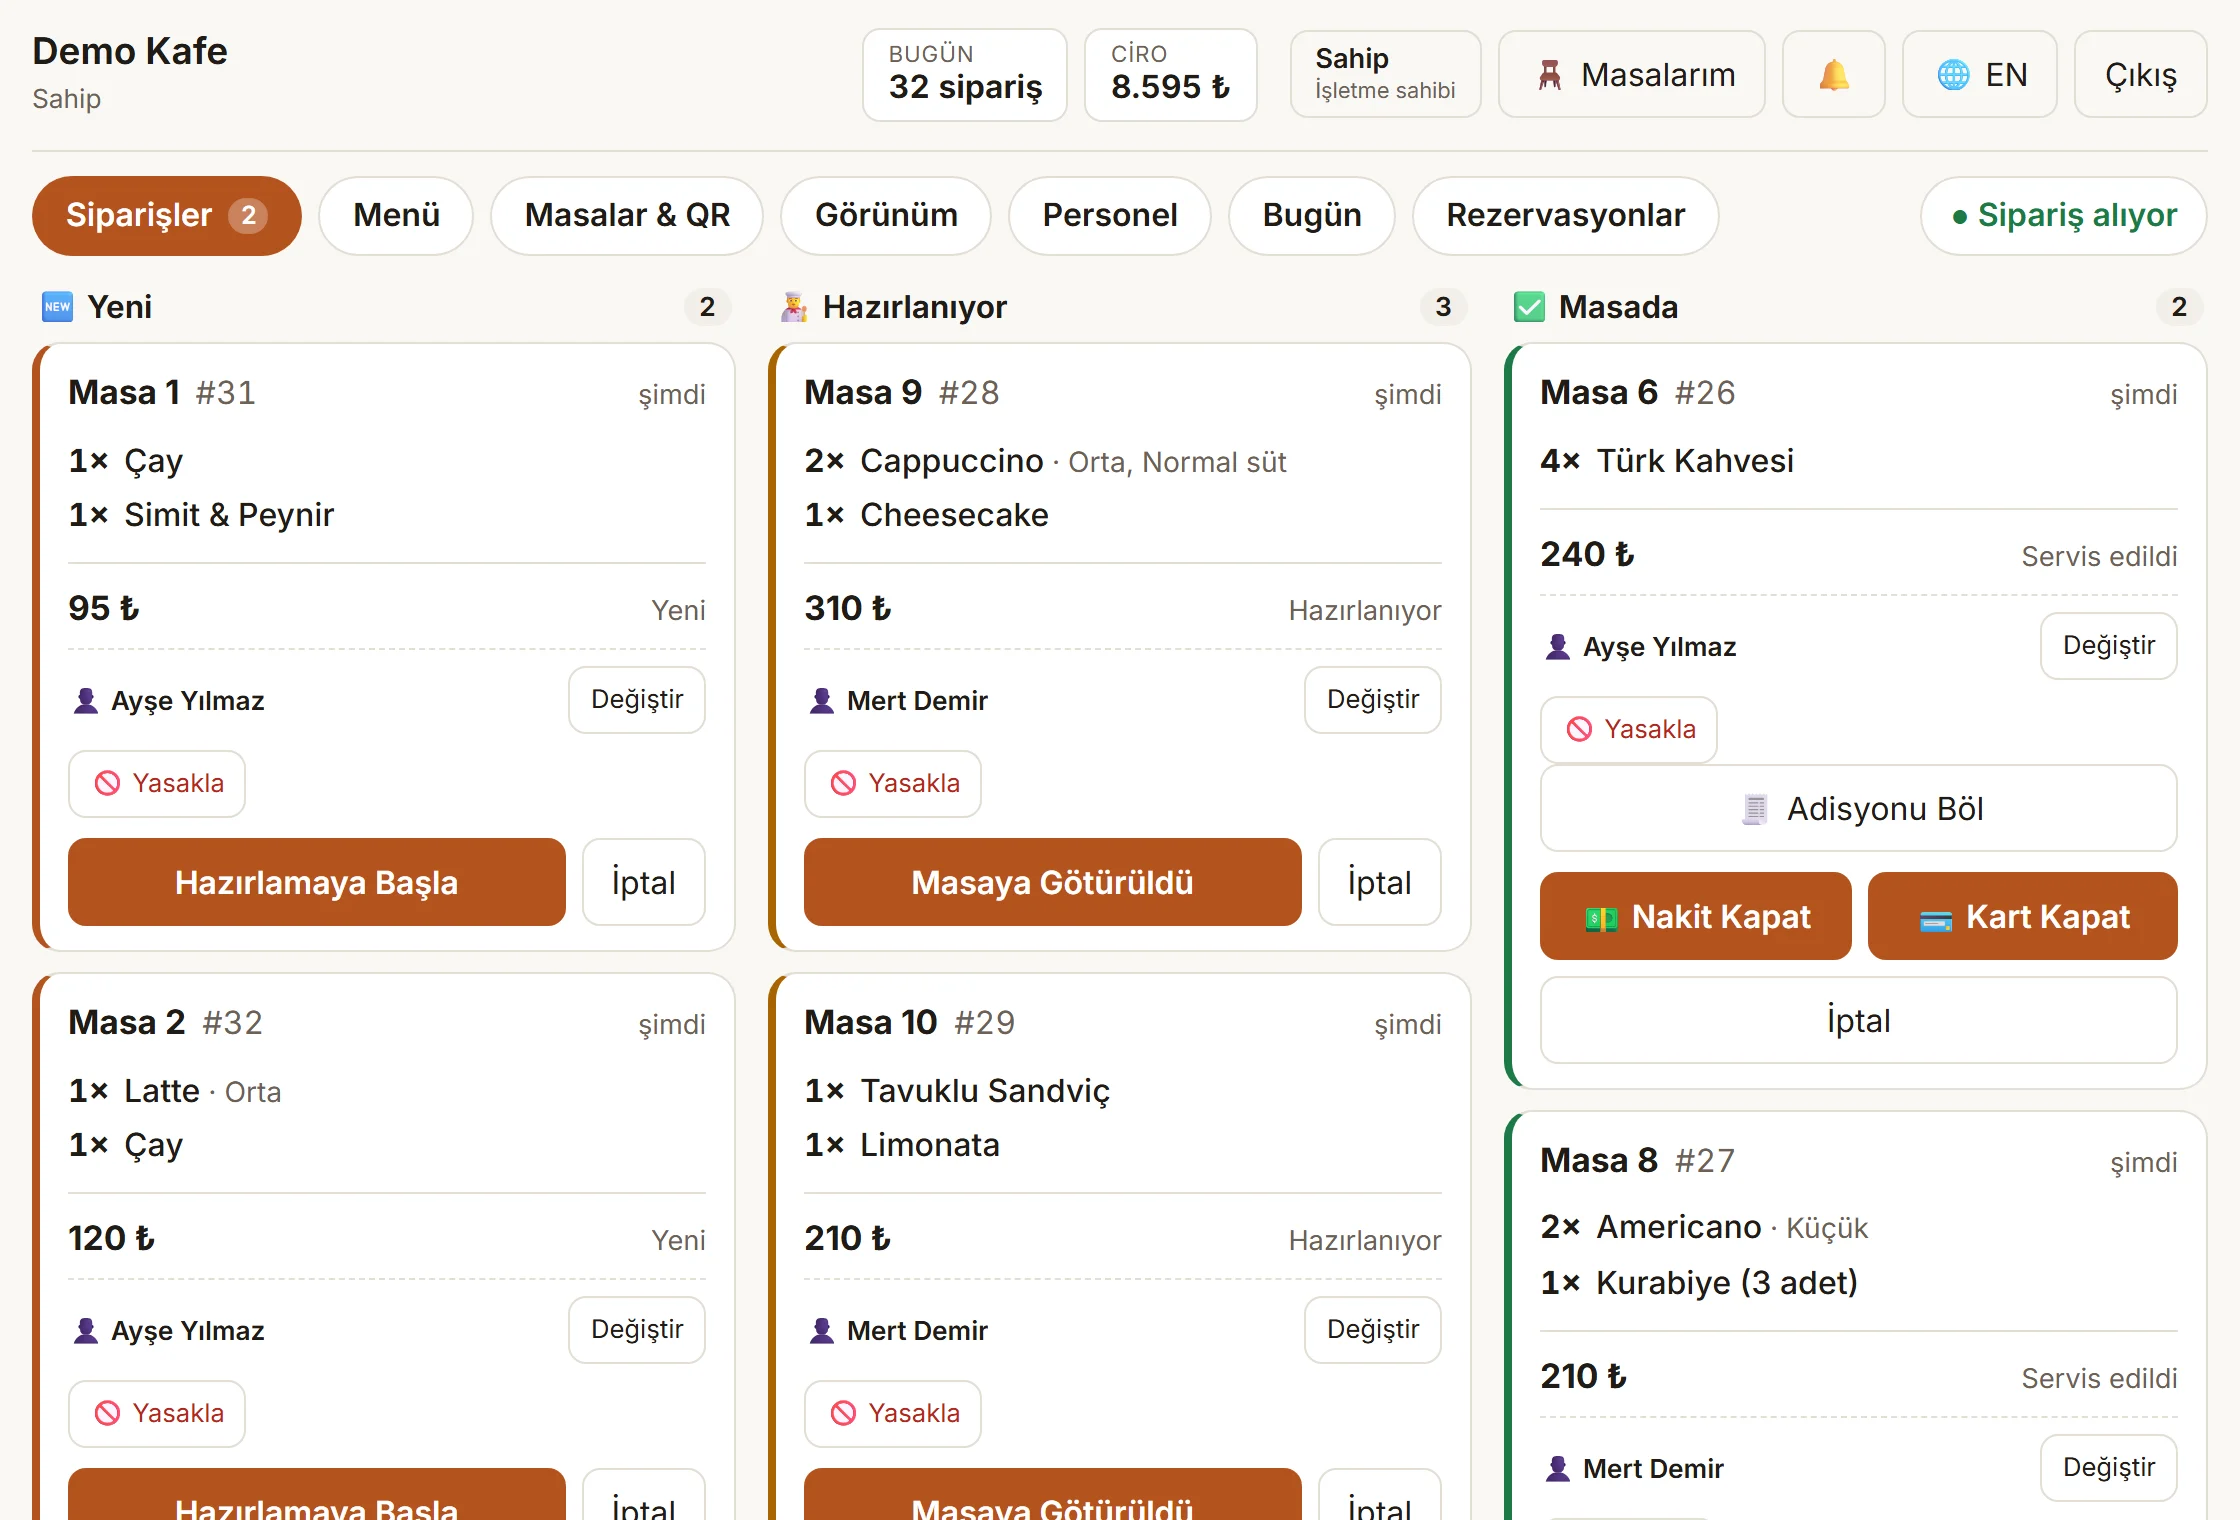Click the cash icon in Nakit Kapat

pos(1601,918)
